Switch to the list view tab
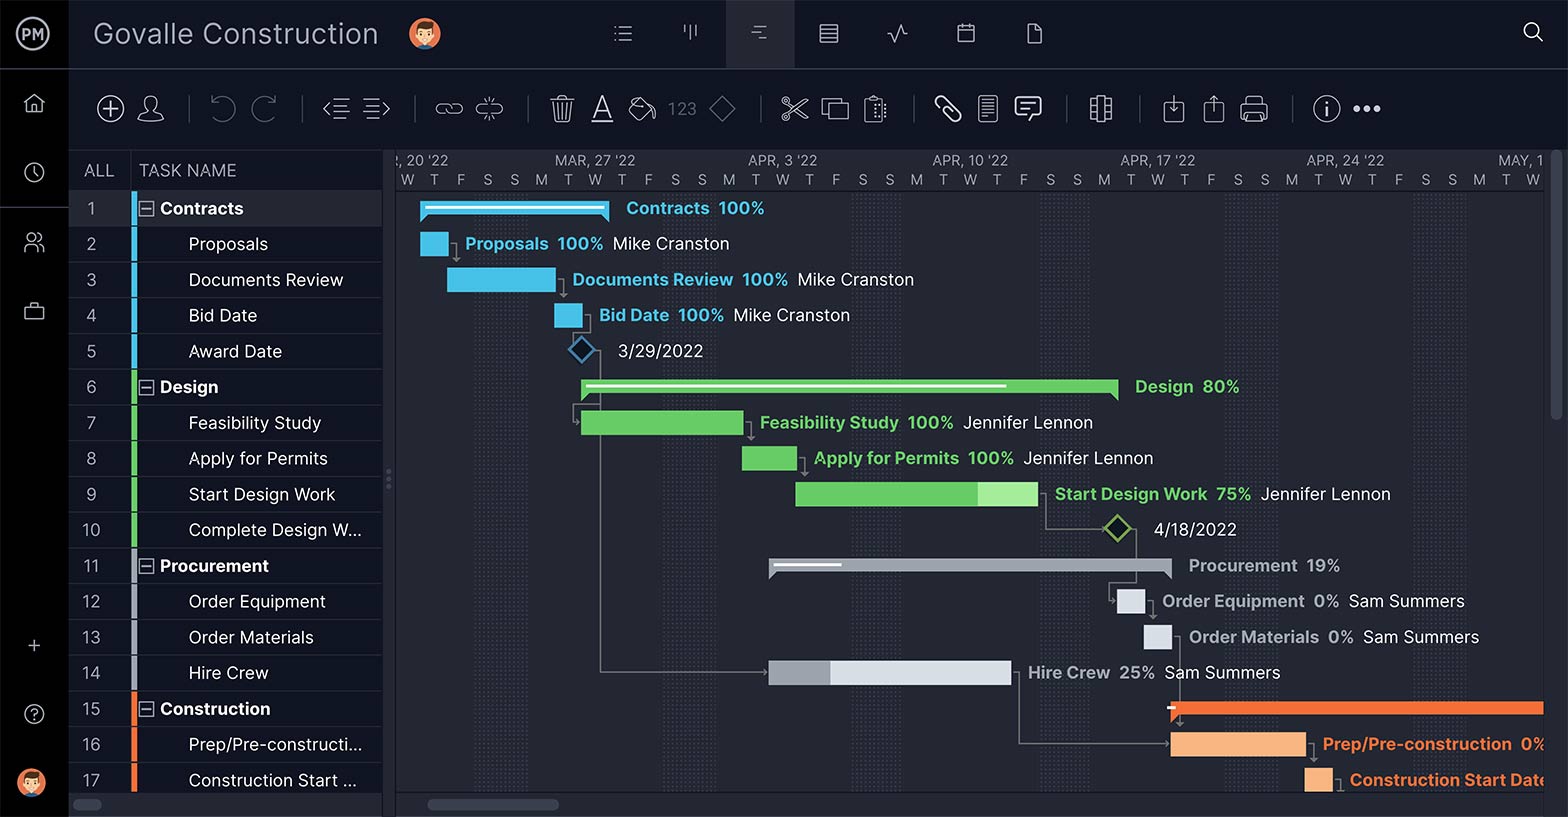The width and height of the screenshot is (1568, 817). (x=623, y=34)
